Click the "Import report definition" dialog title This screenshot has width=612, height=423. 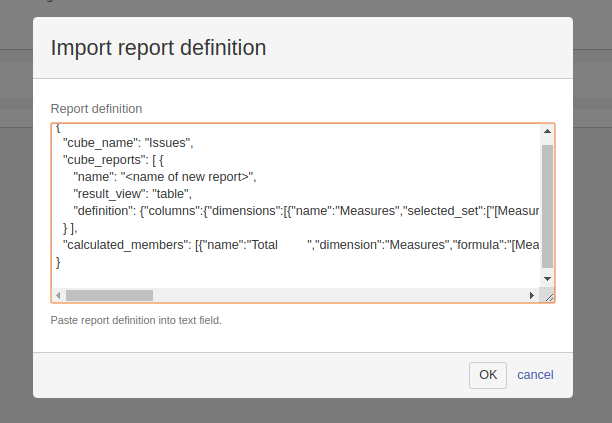pos(158,48)
